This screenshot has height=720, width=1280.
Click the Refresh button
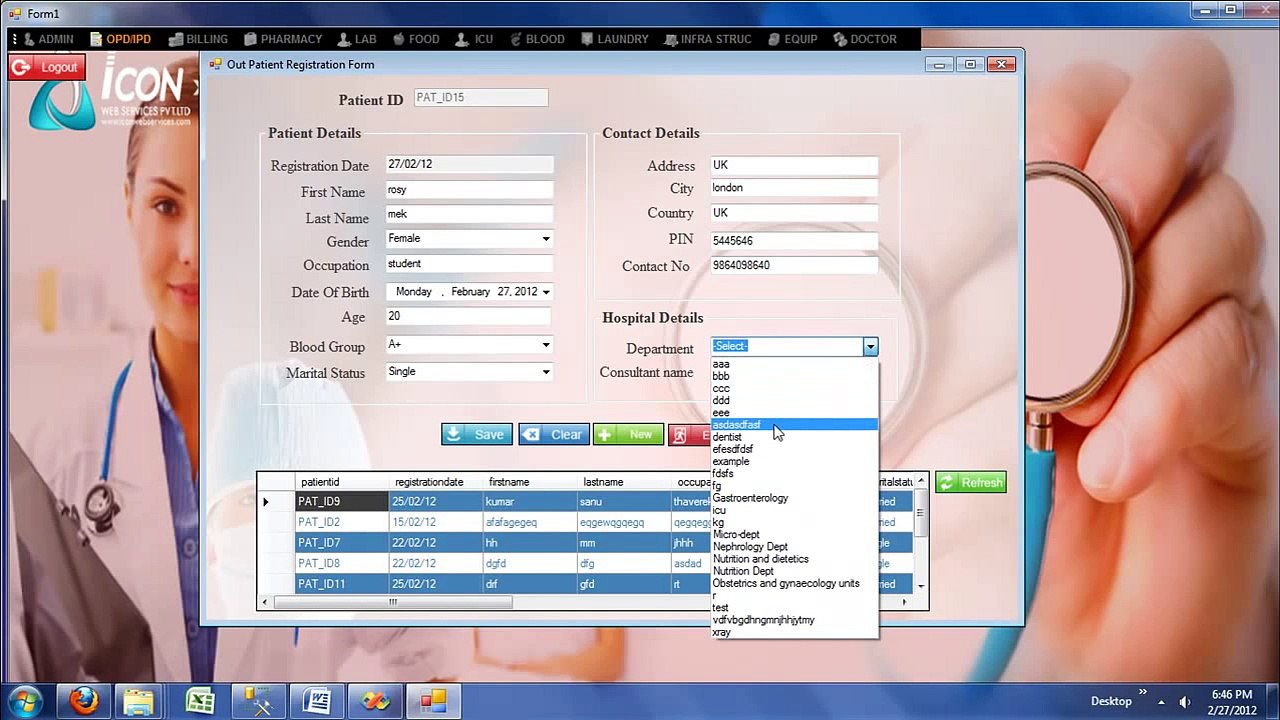click(970, 482)
